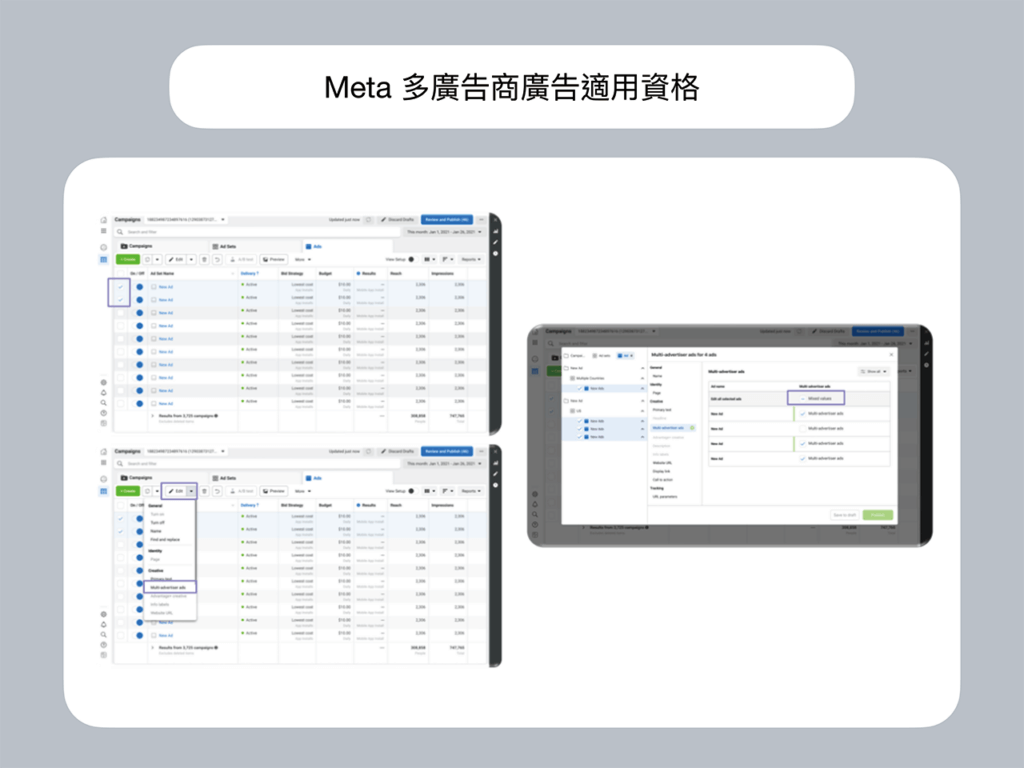The width and height of the screenshot is (1024, 768).
Task: Click help question icon in upper screenshot sidebar
Action: pos(103,413)
